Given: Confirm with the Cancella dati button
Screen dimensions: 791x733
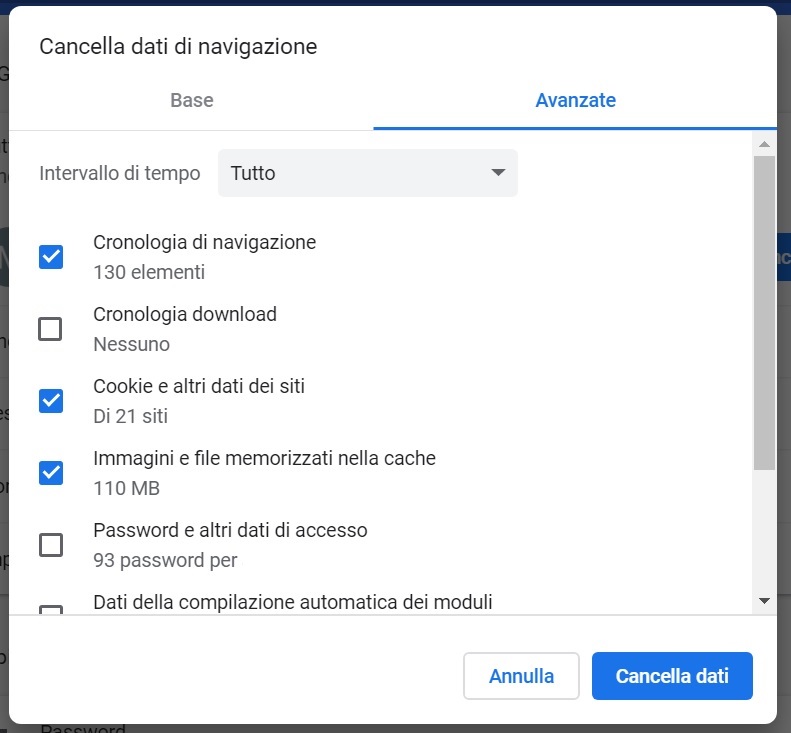Looking at the screenshot, I should pyautogui.click(x=672, y=676).
